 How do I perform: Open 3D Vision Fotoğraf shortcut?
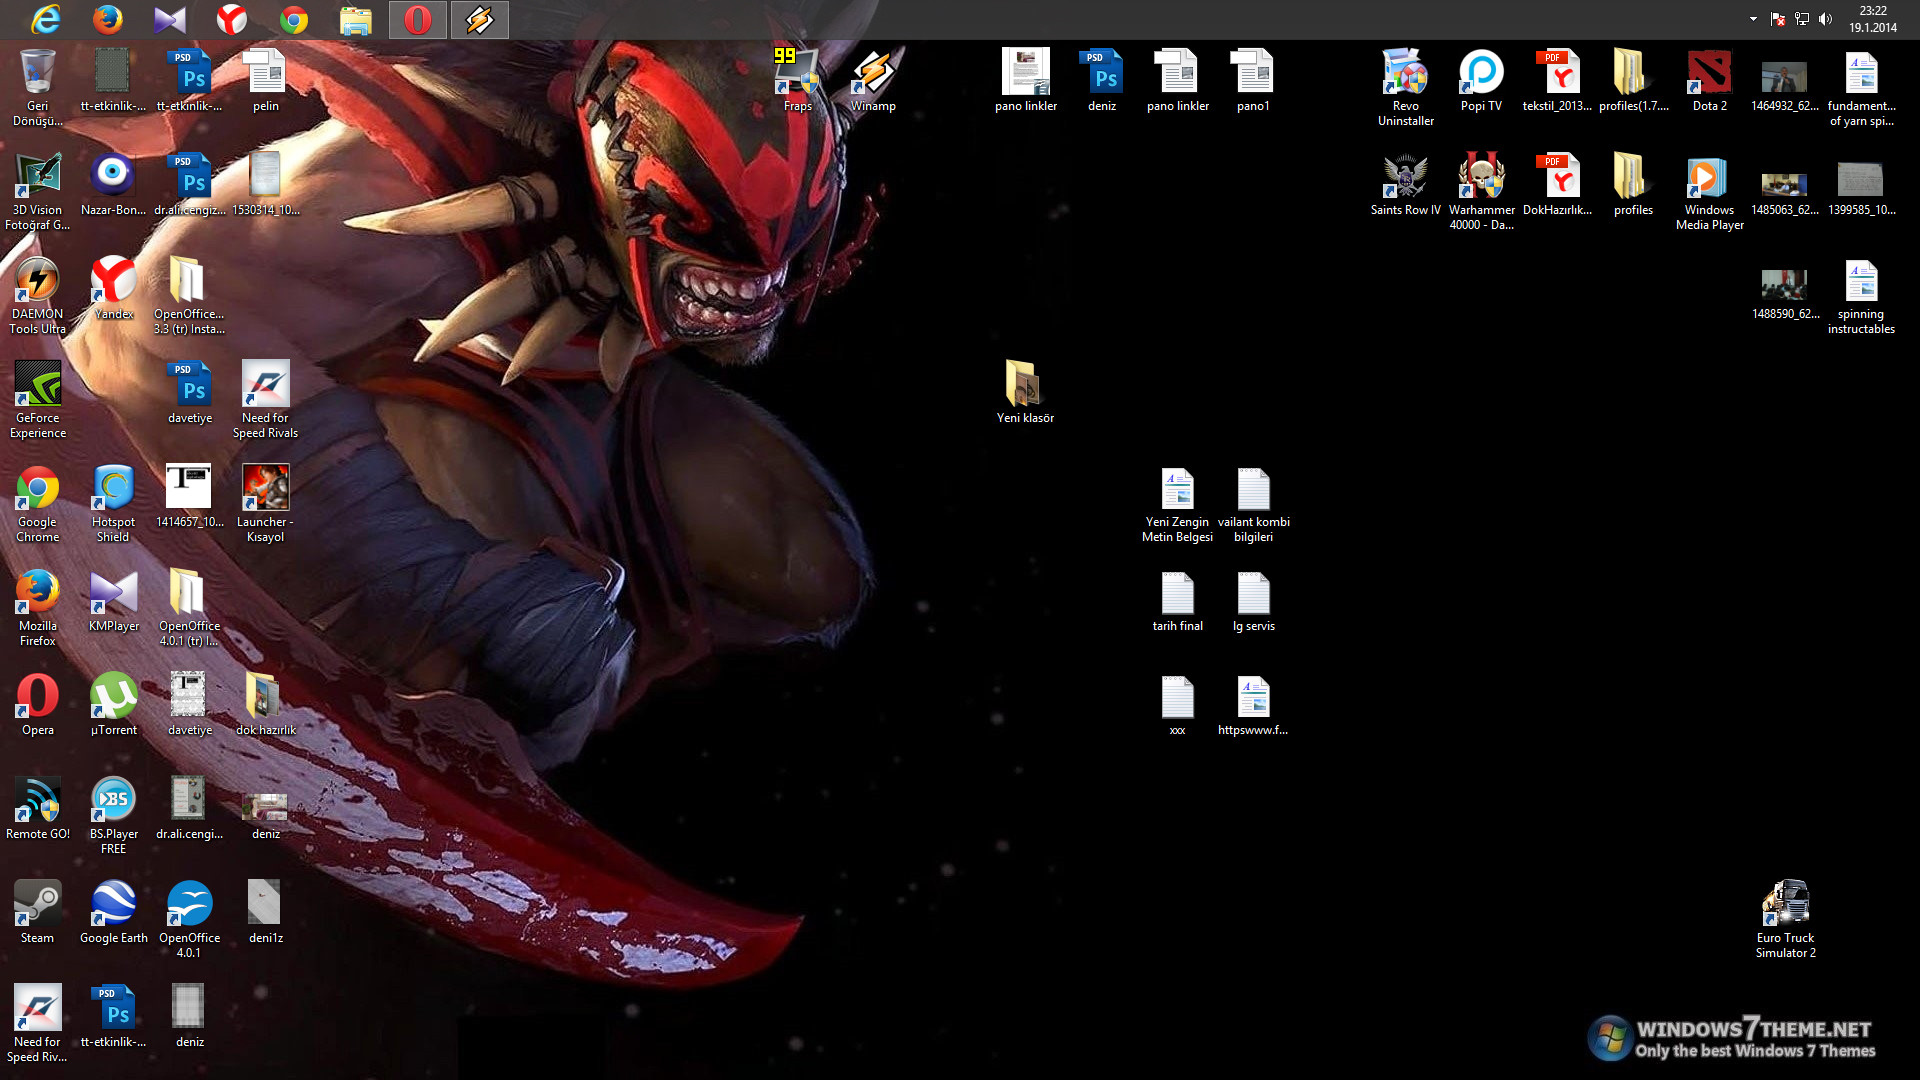click(38, 192)
